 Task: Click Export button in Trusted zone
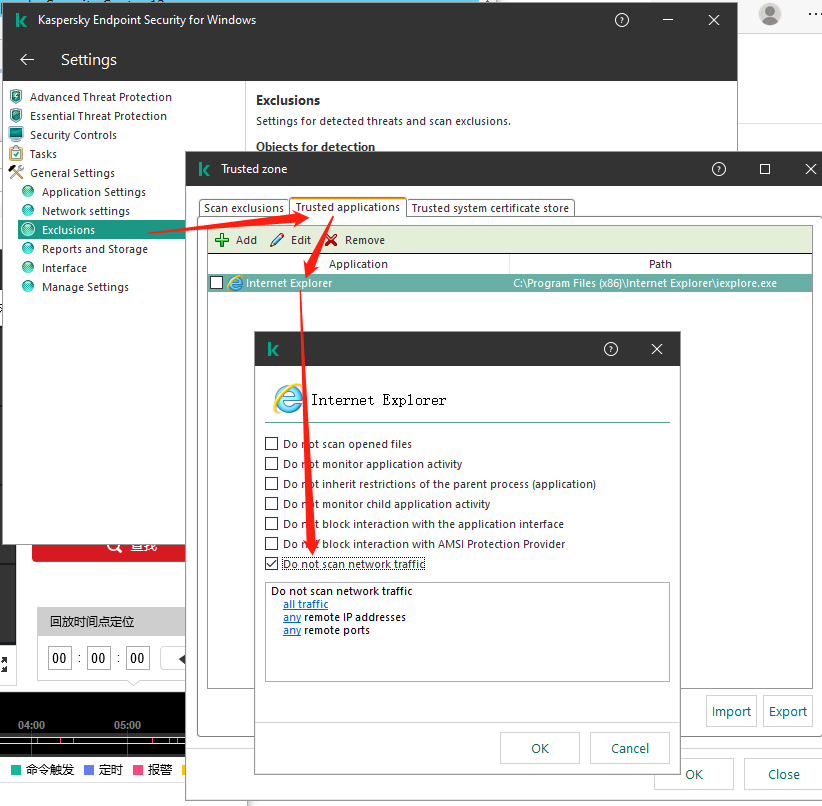[788, 711]
